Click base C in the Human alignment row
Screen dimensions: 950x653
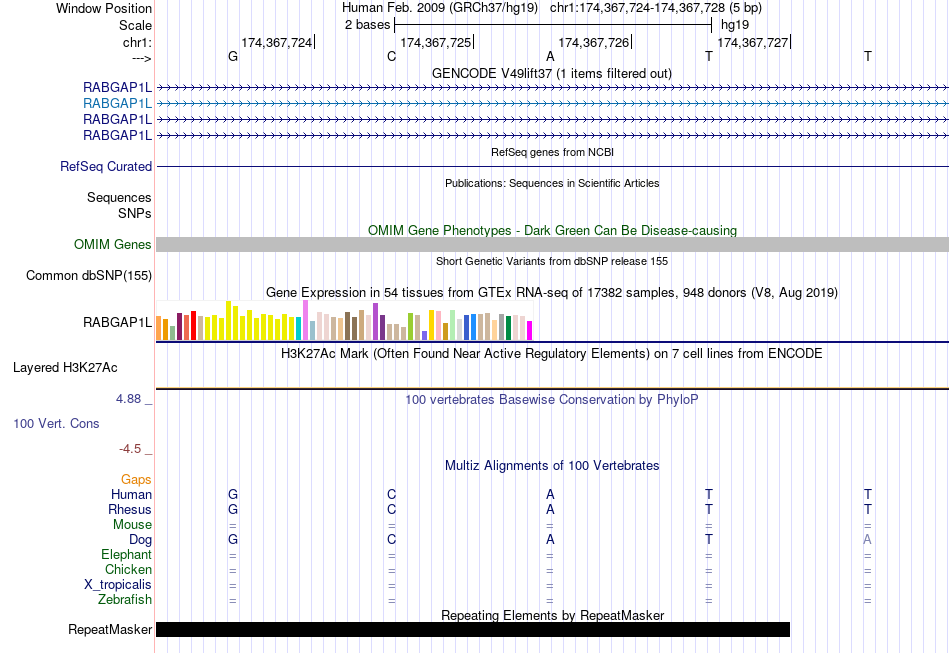(x=391, y=494)
